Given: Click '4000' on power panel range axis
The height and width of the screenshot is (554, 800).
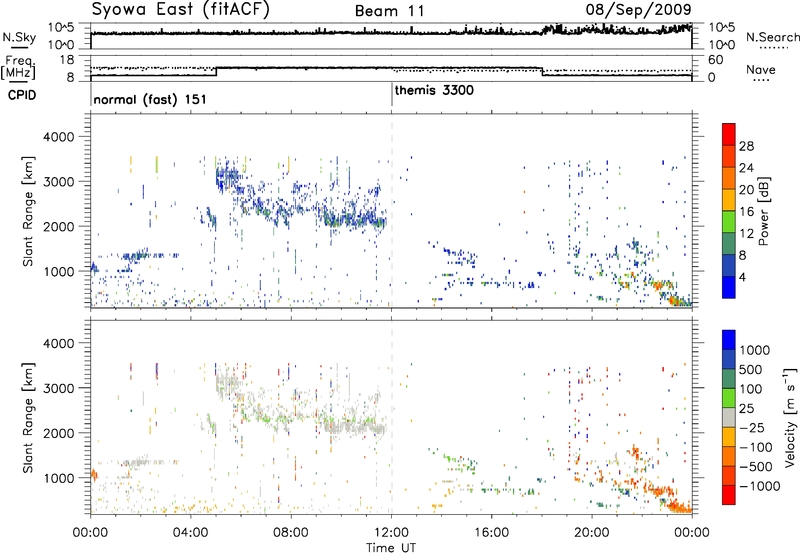Looking at the screenshot, I should point(58,137).
